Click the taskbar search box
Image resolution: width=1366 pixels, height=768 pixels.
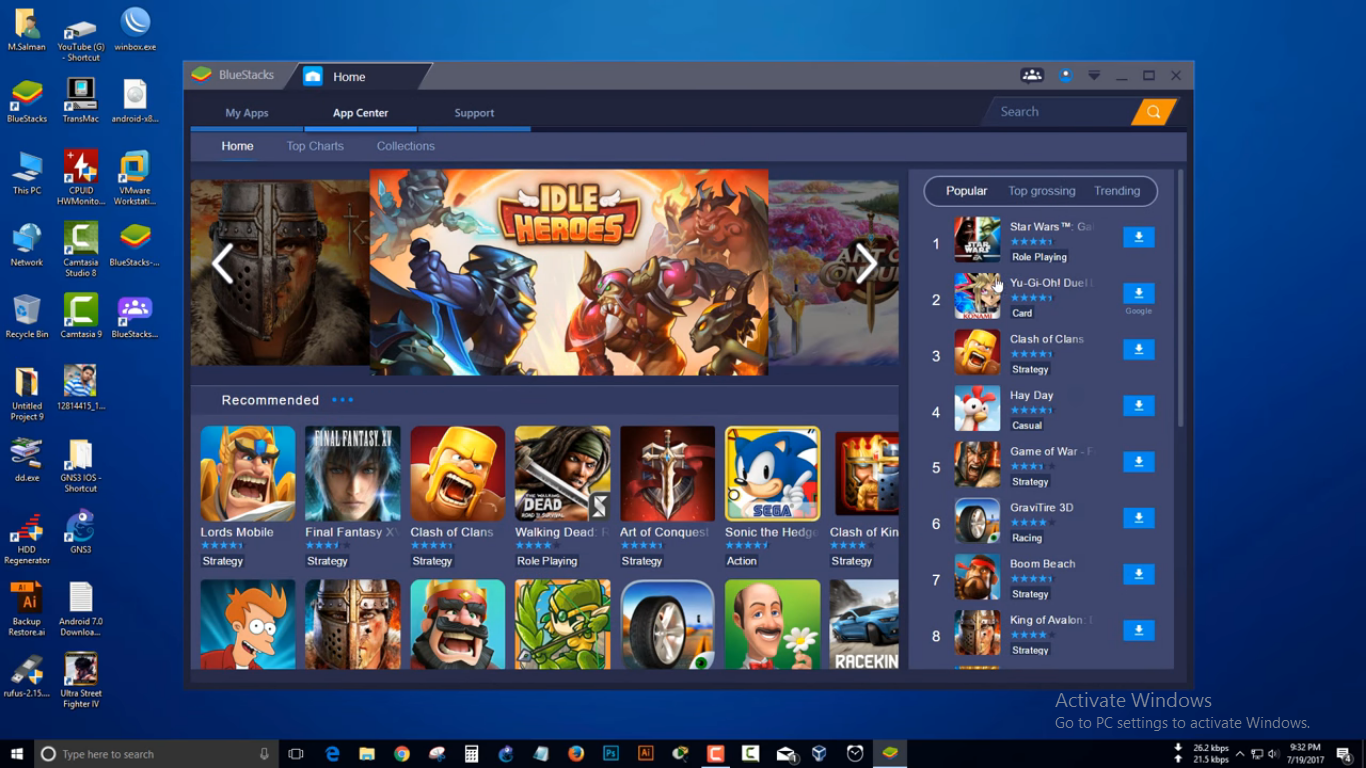click(x=158, y=754)
